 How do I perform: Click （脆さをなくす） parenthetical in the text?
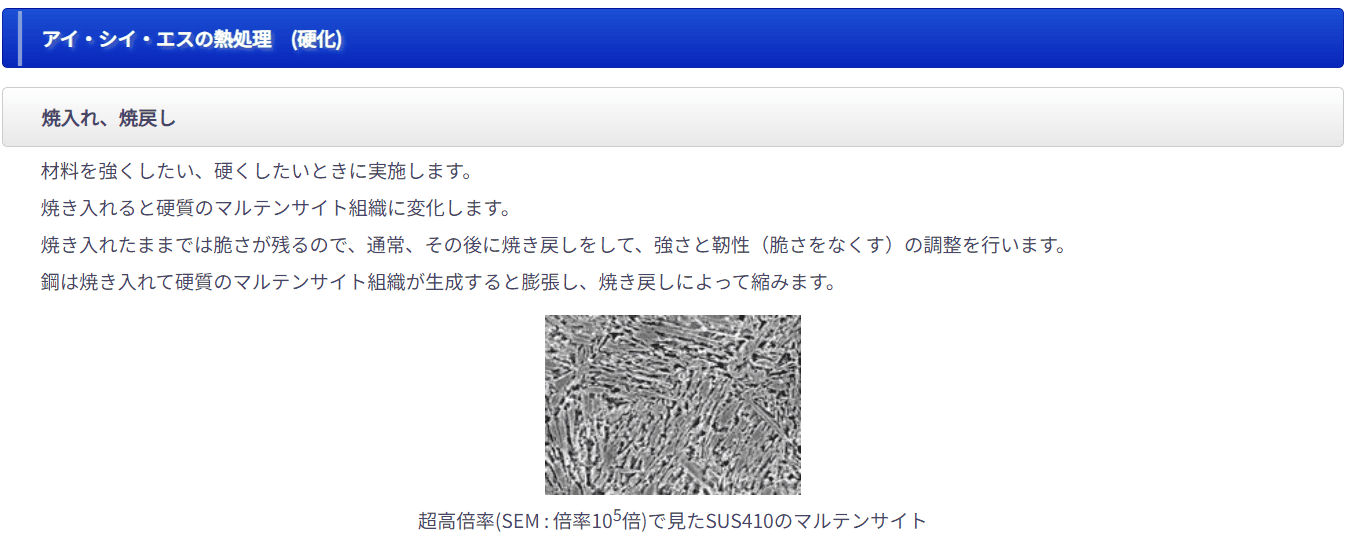coord(829,245)
